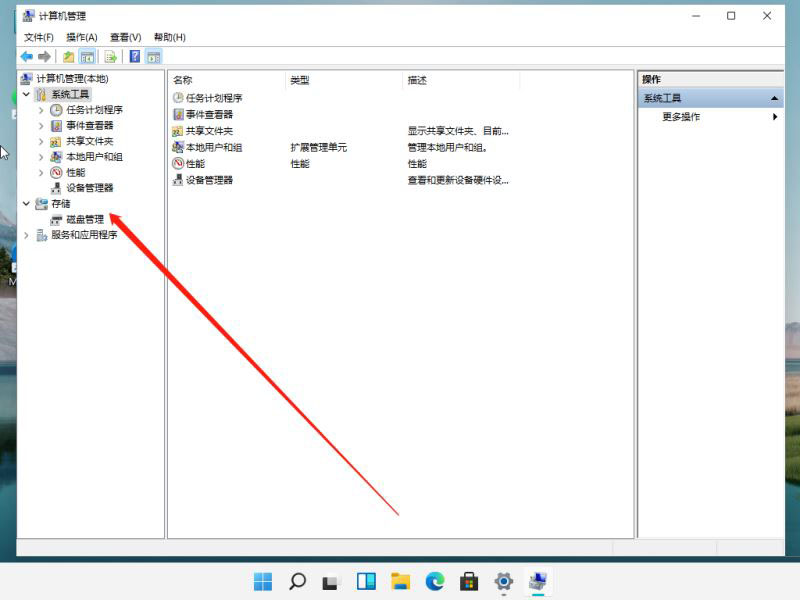Toggle the console tree visibility toolbar icon
The image size is (800, 600).
[x=85, y=56]
